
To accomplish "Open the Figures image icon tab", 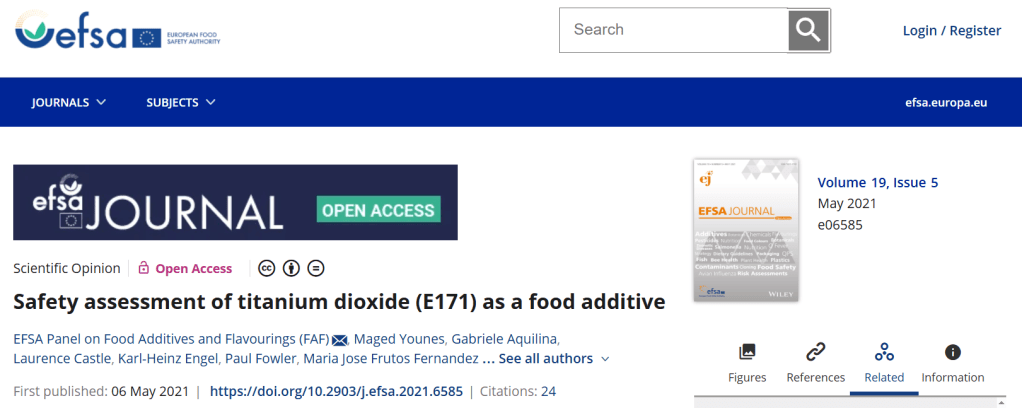I will click(747, 364).
